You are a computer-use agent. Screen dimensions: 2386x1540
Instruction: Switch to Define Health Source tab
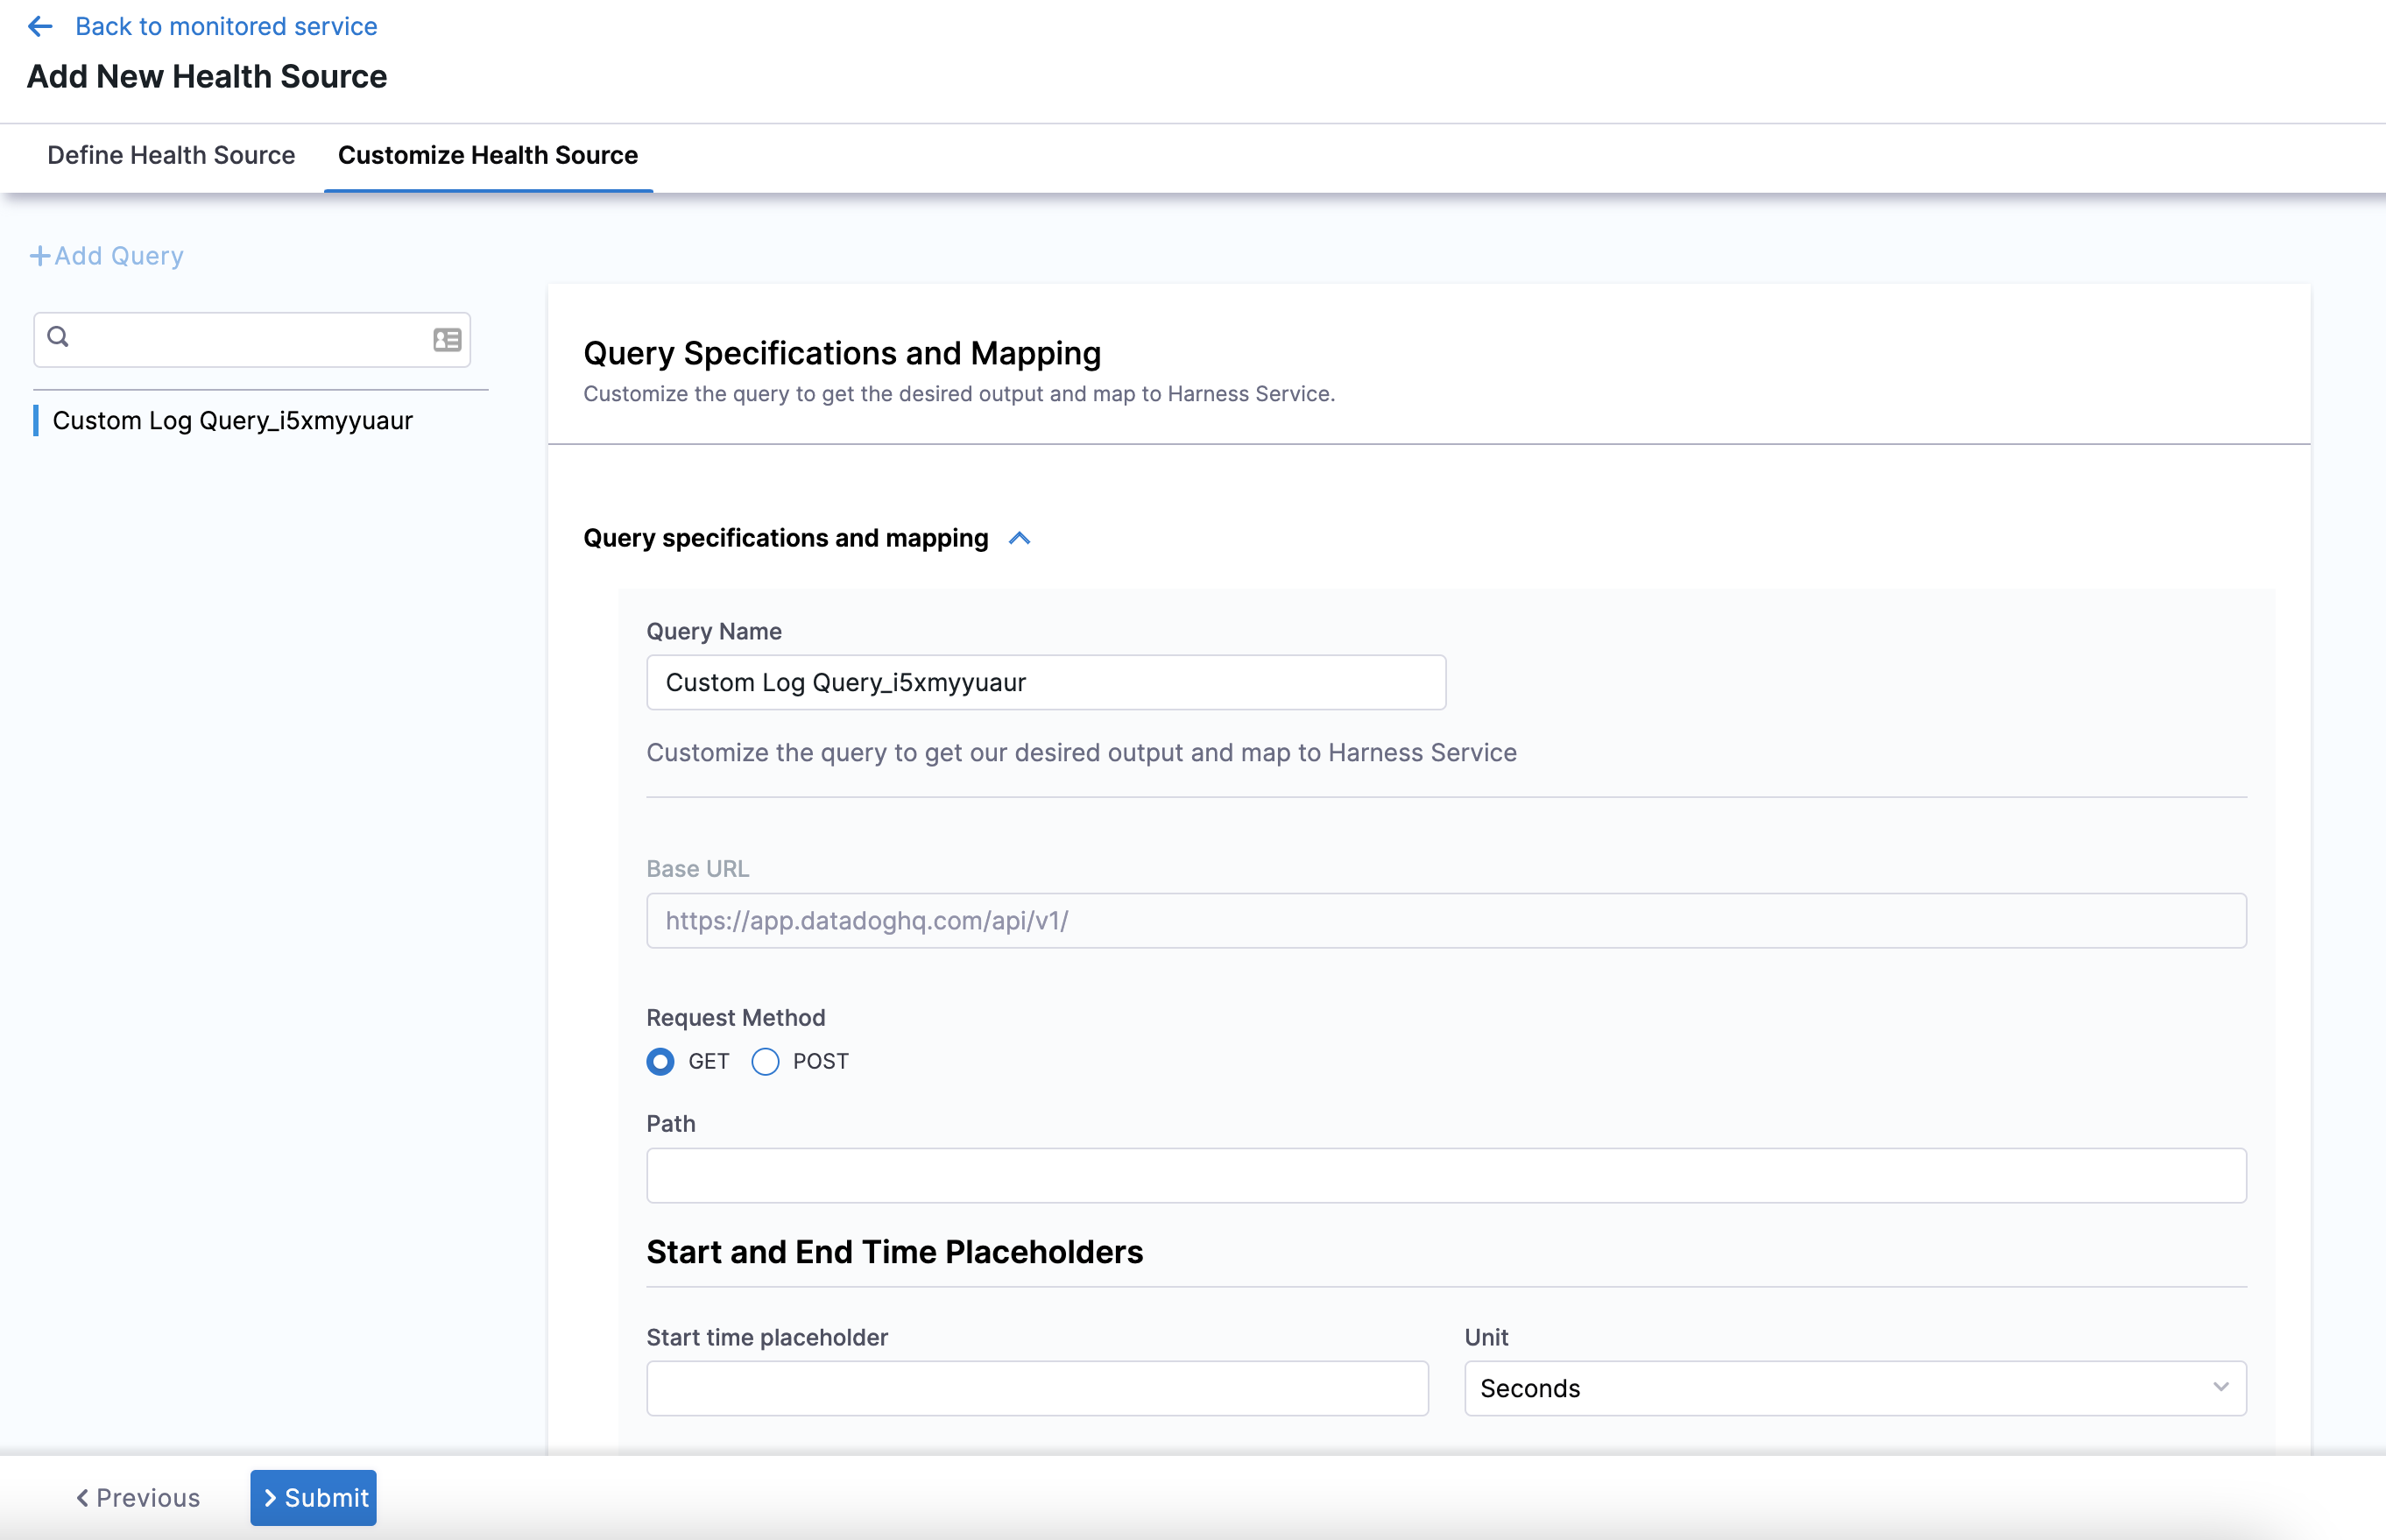(171, 155)
